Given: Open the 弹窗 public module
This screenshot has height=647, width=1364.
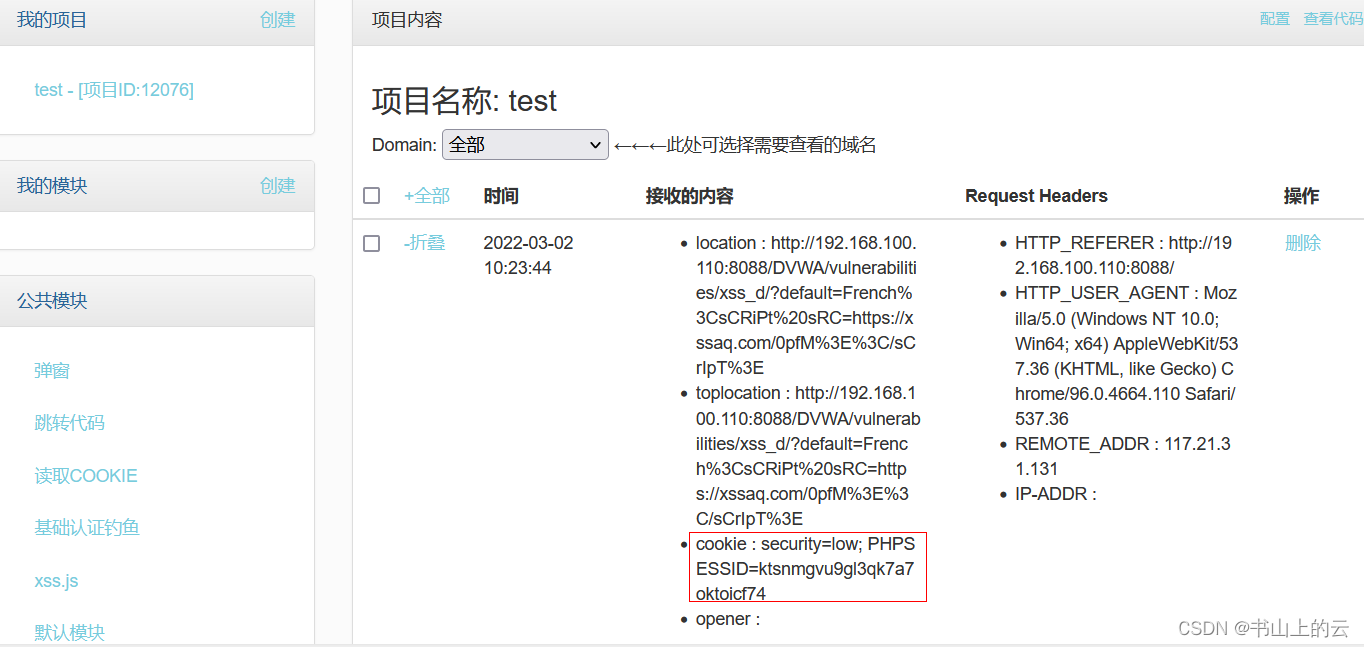Looking at the screenshot, I should pyautogui.click(x=52, y=371).
